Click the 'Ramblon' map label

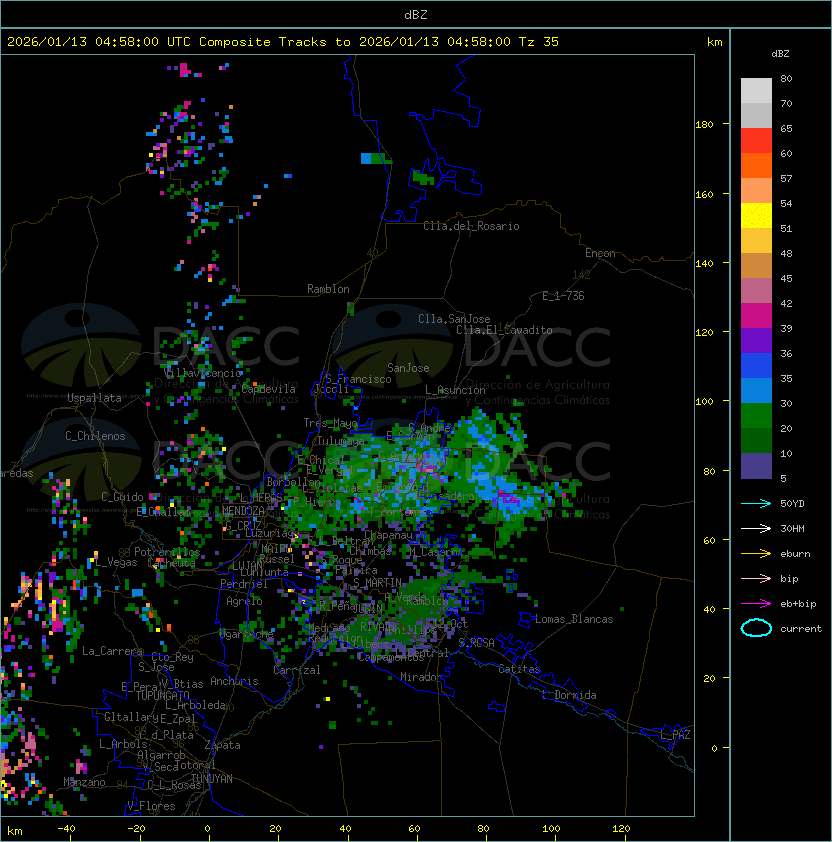[328, 289]
